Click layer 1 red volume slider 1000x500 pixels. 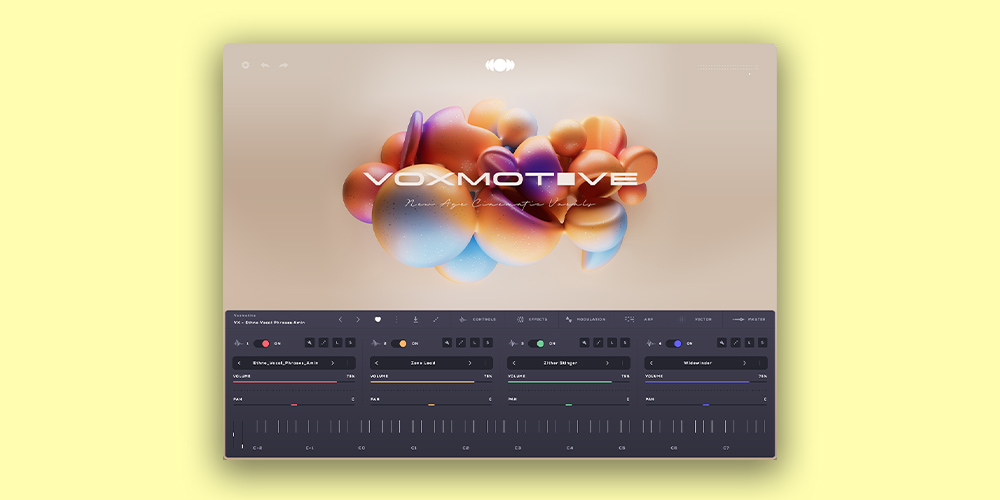pos(294,382)
